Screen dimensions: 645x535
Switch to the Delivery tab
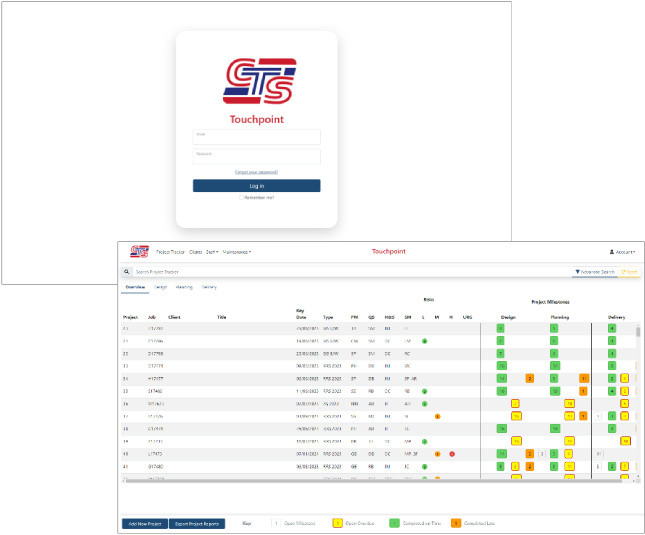(x=209, y=287)
